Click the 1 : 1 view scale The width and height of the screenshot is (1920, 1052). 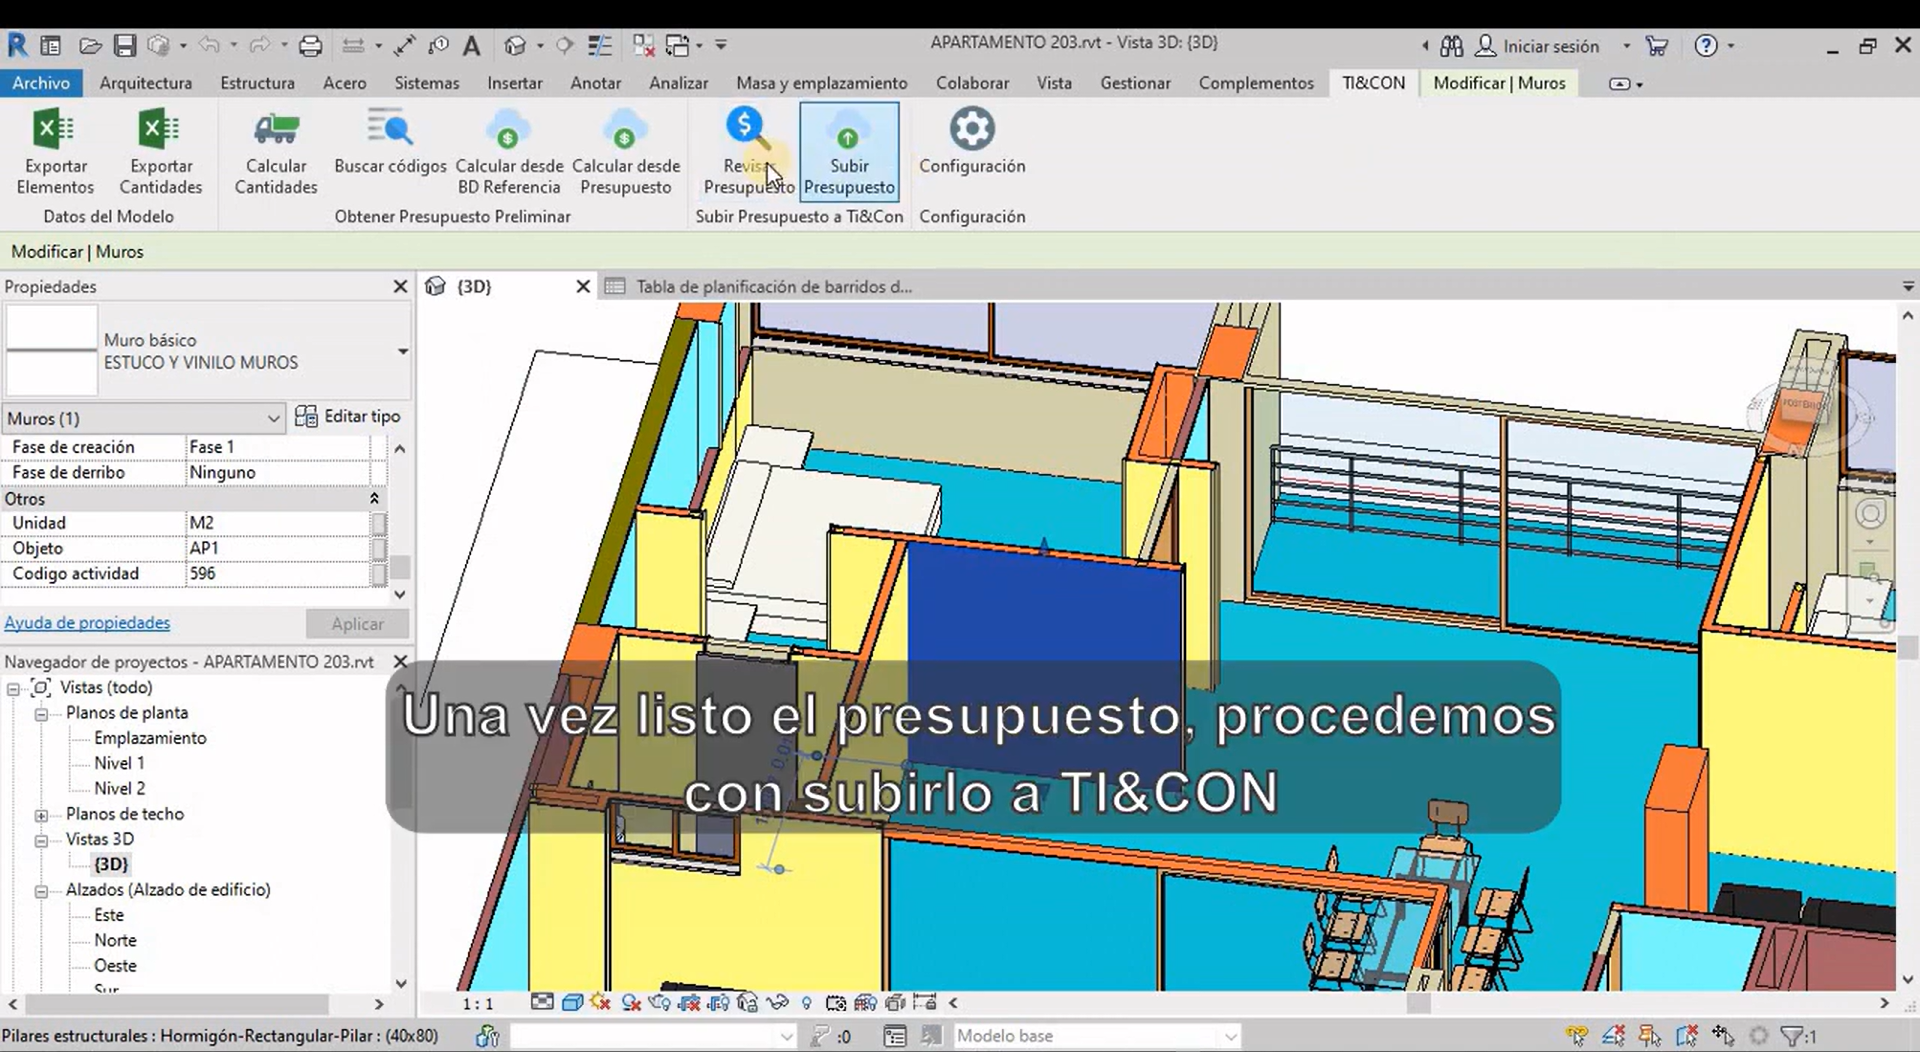coord(477,1003)
